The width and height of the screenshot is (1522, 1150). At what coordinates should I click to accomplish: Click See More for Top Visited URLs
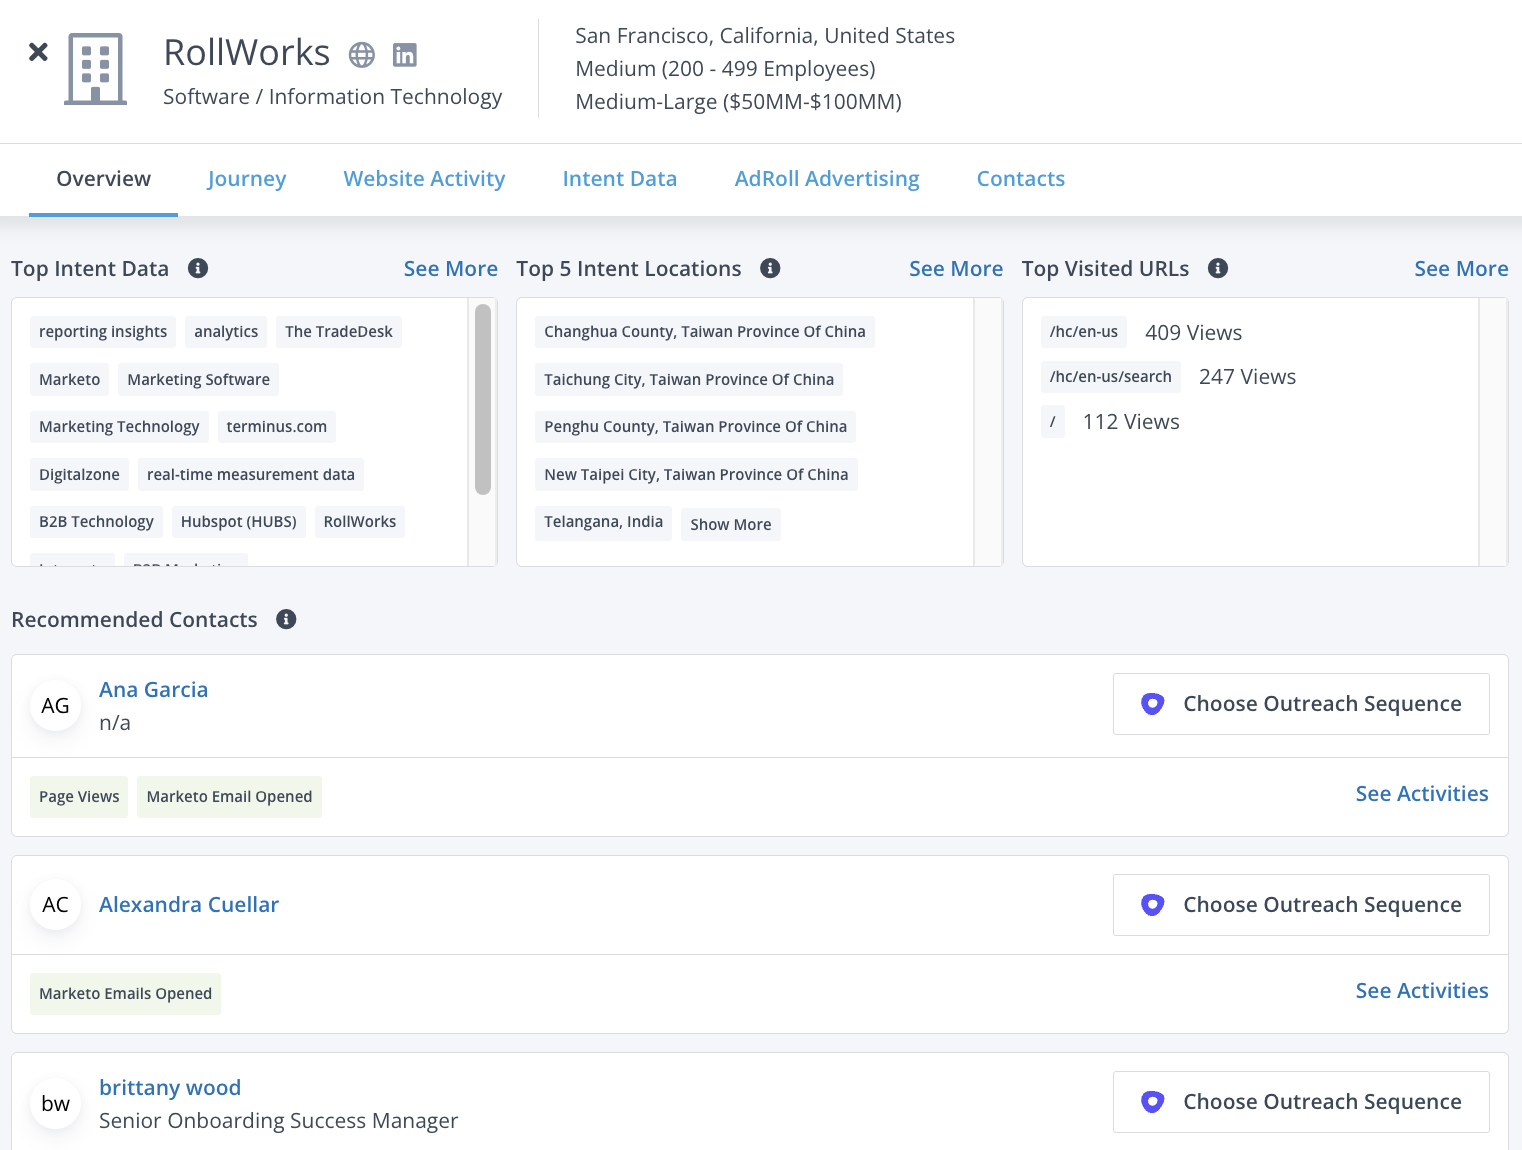pos(1460,269)
